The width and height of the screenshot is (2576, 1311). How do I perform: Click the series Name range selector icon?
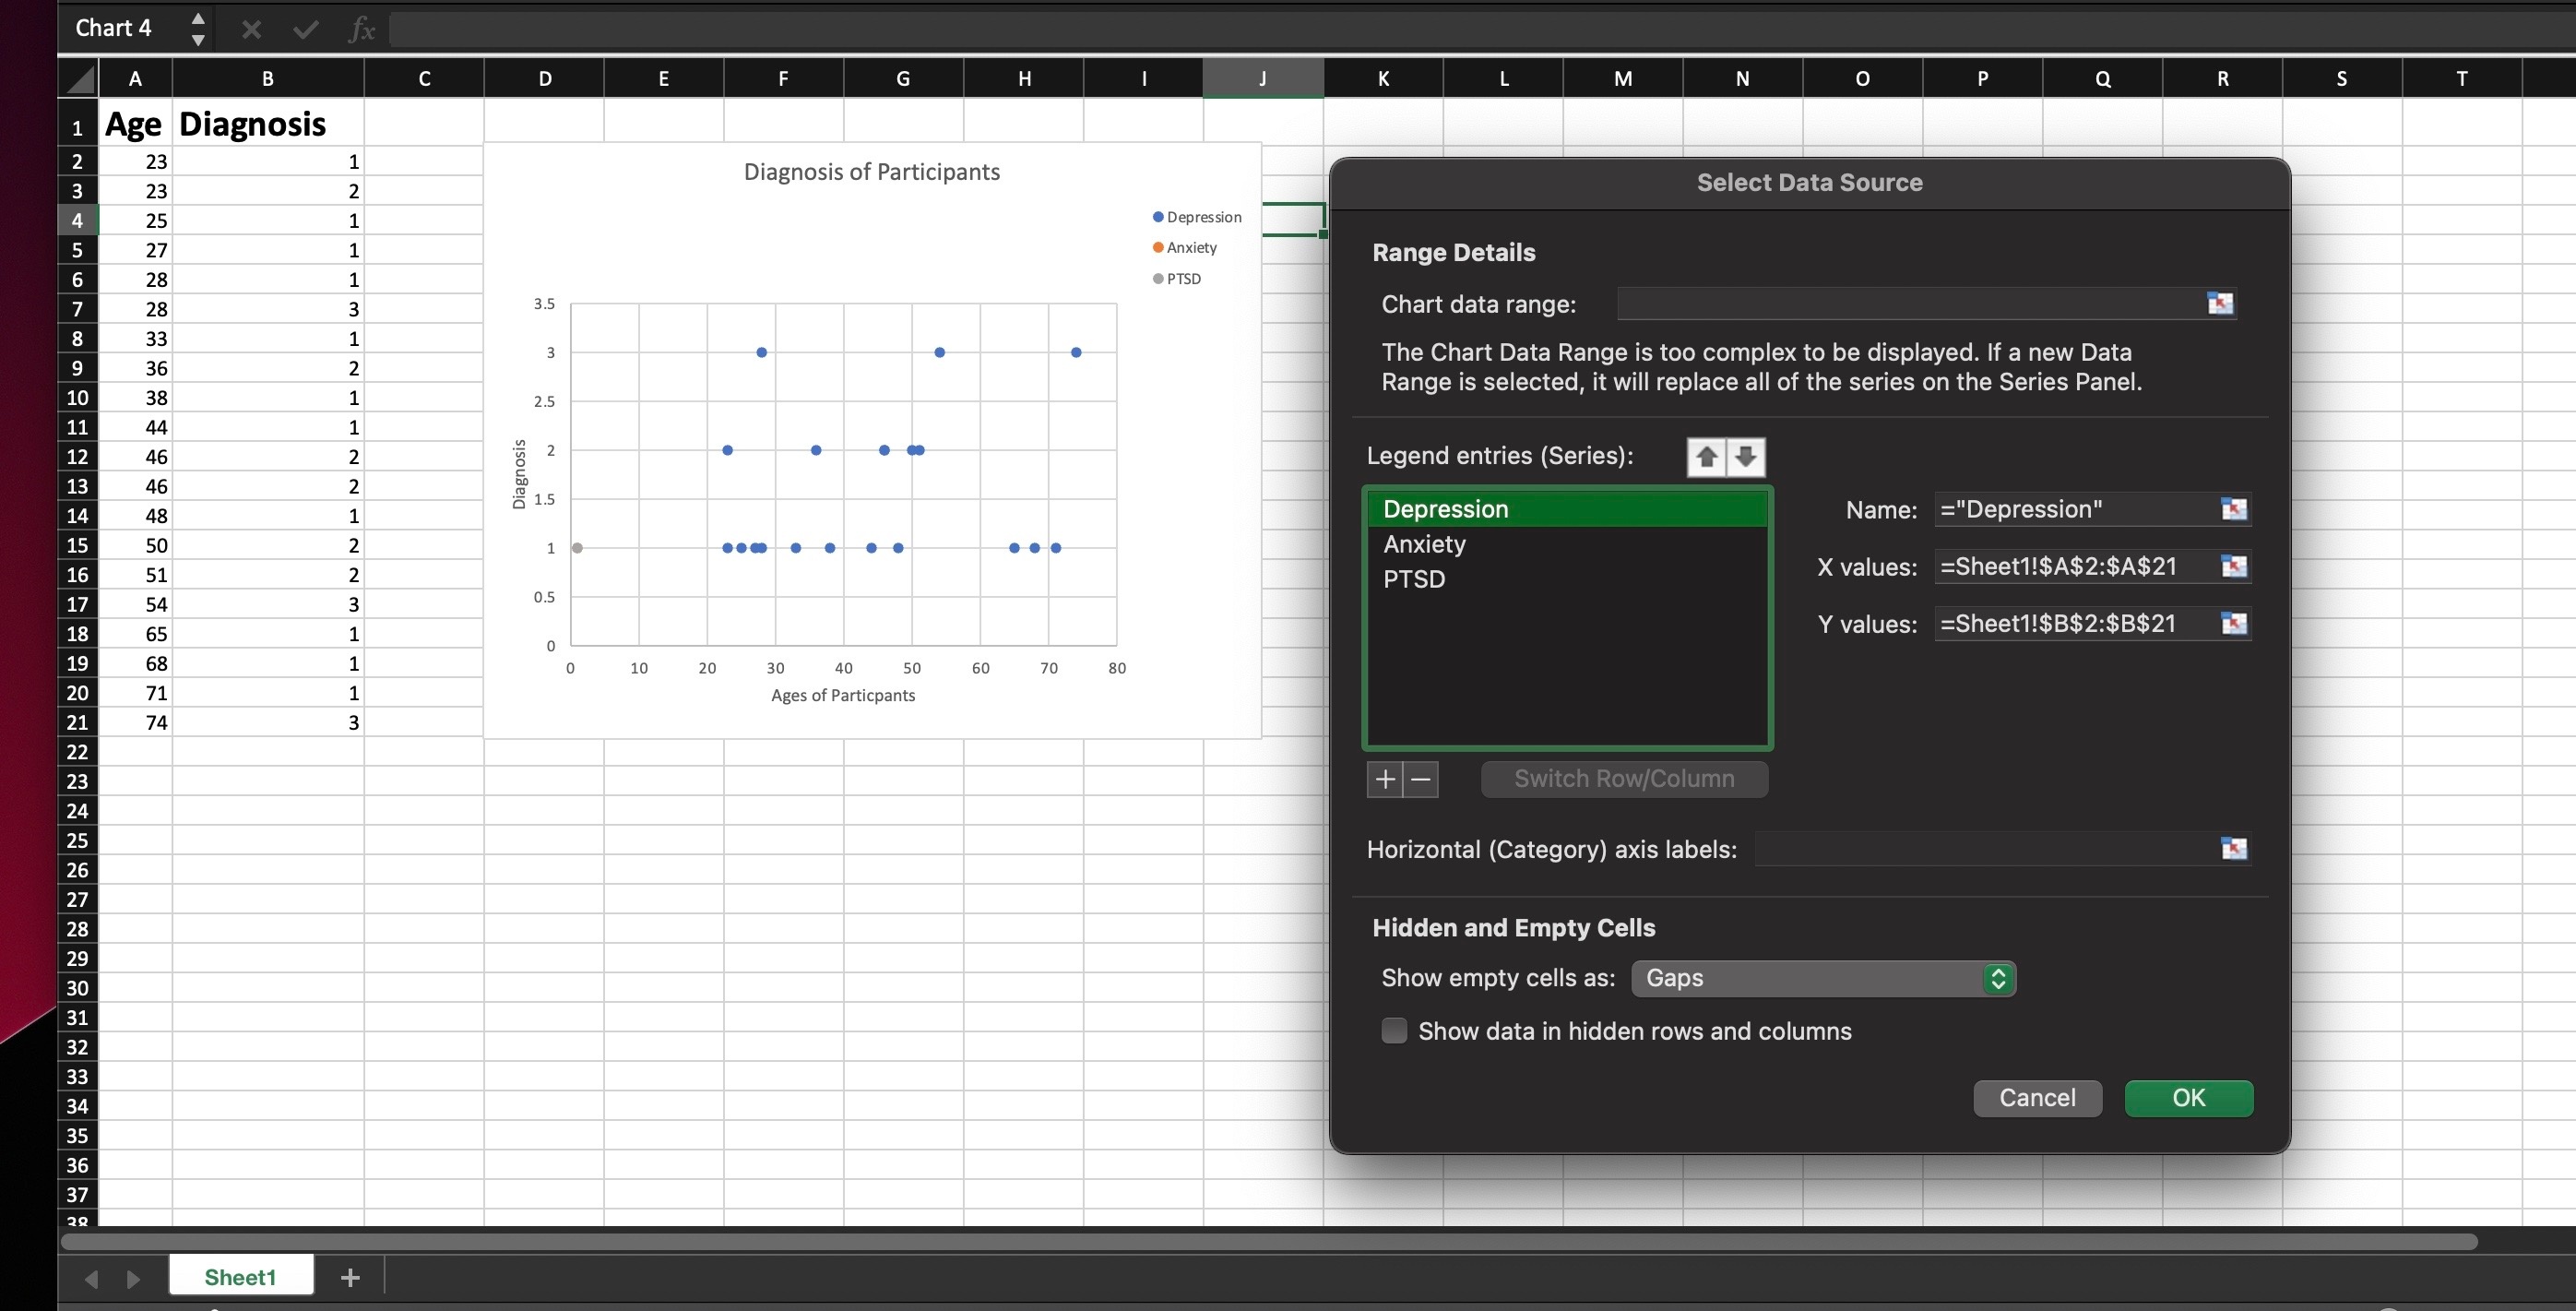[x=2233, y=509]
